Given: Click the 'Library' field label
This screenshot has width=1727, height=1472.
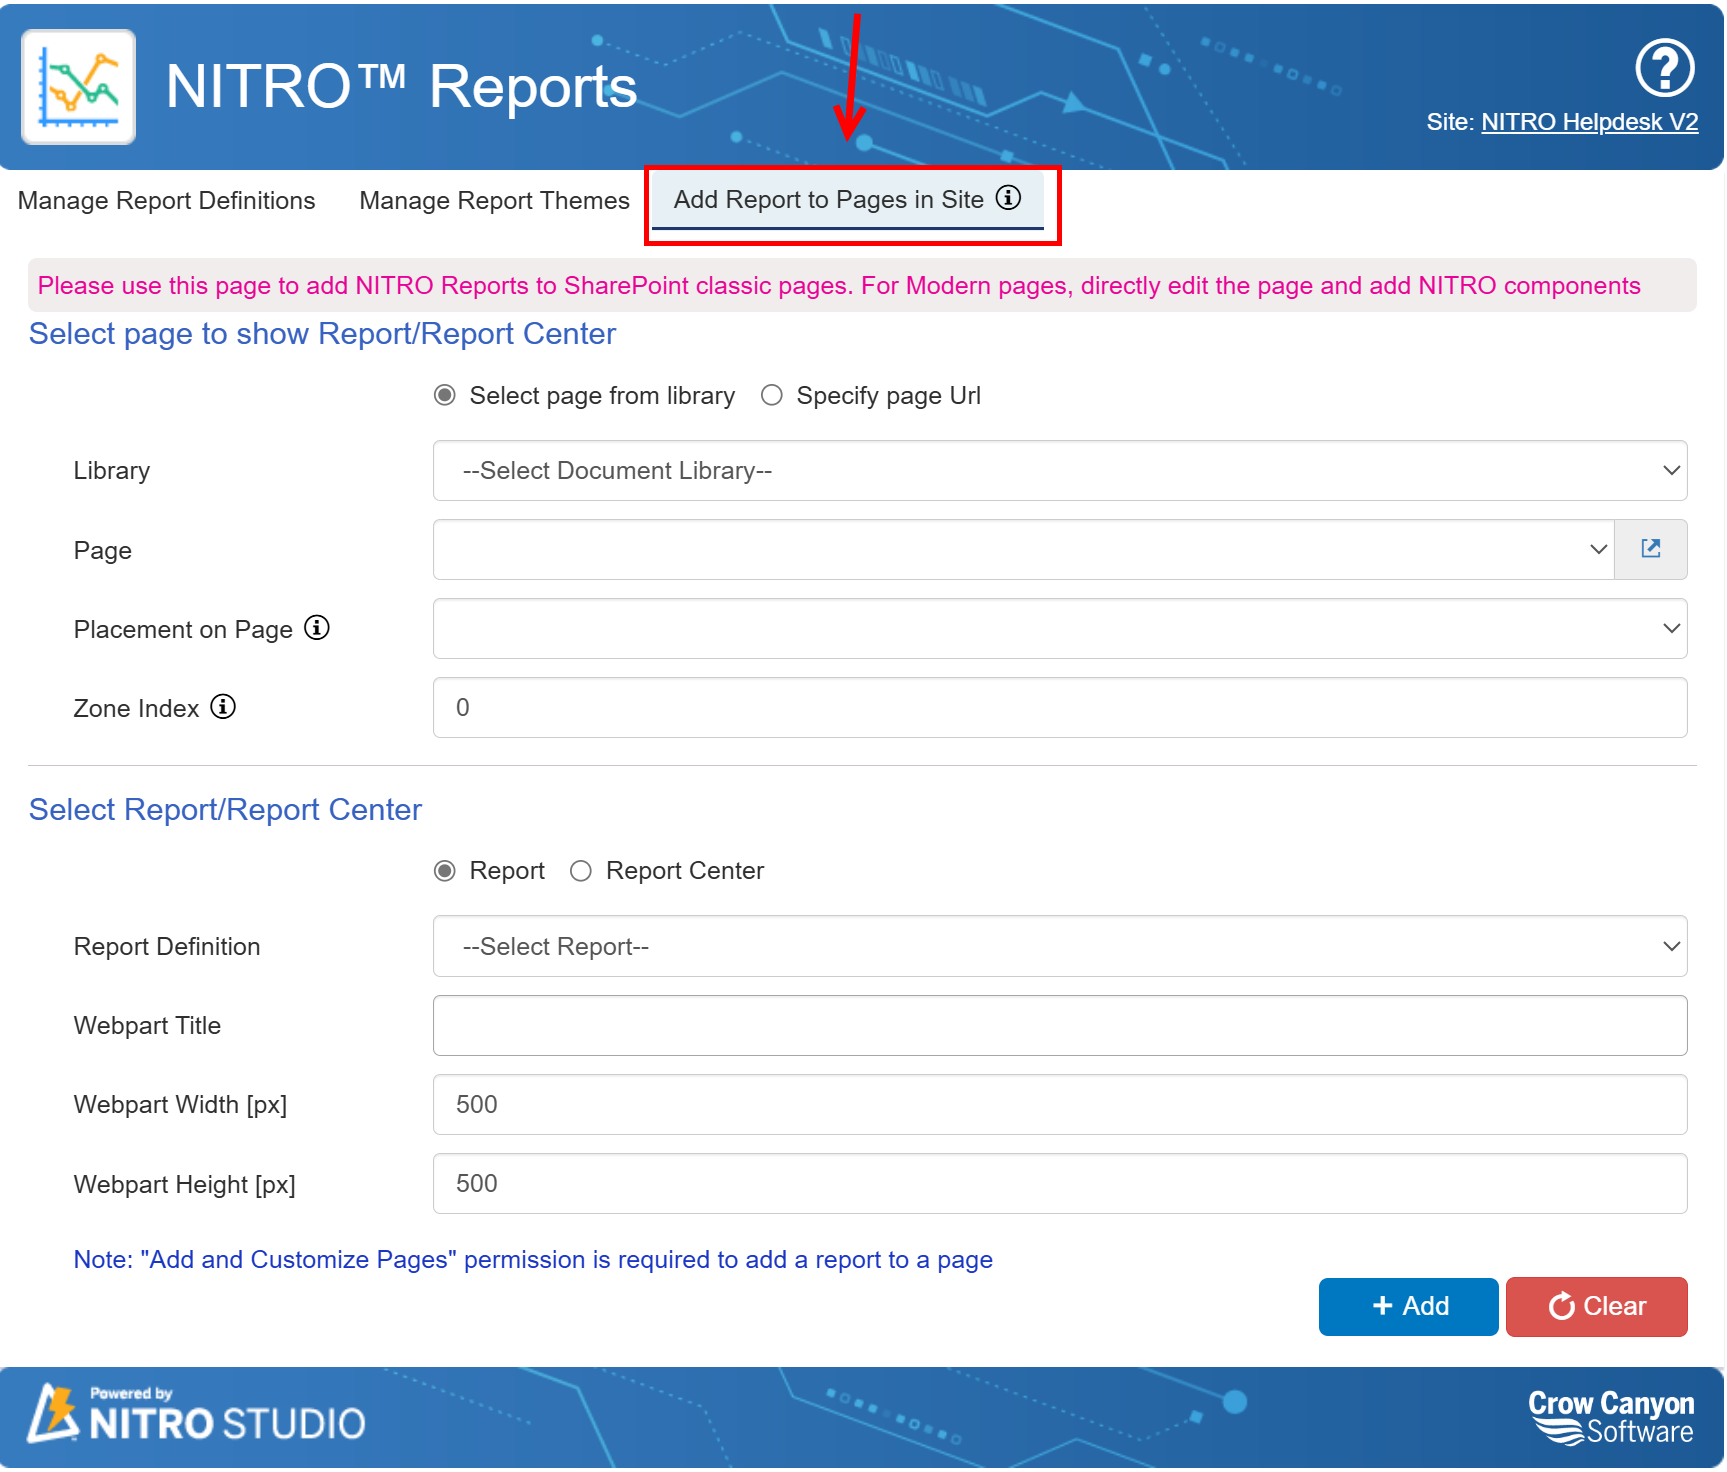Looking at the screenshot, I should click(x=112, y=471).
